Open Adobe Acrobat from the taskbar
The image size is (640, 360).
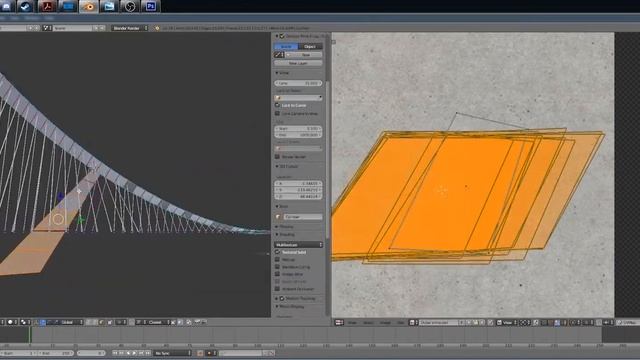point(47,6)
